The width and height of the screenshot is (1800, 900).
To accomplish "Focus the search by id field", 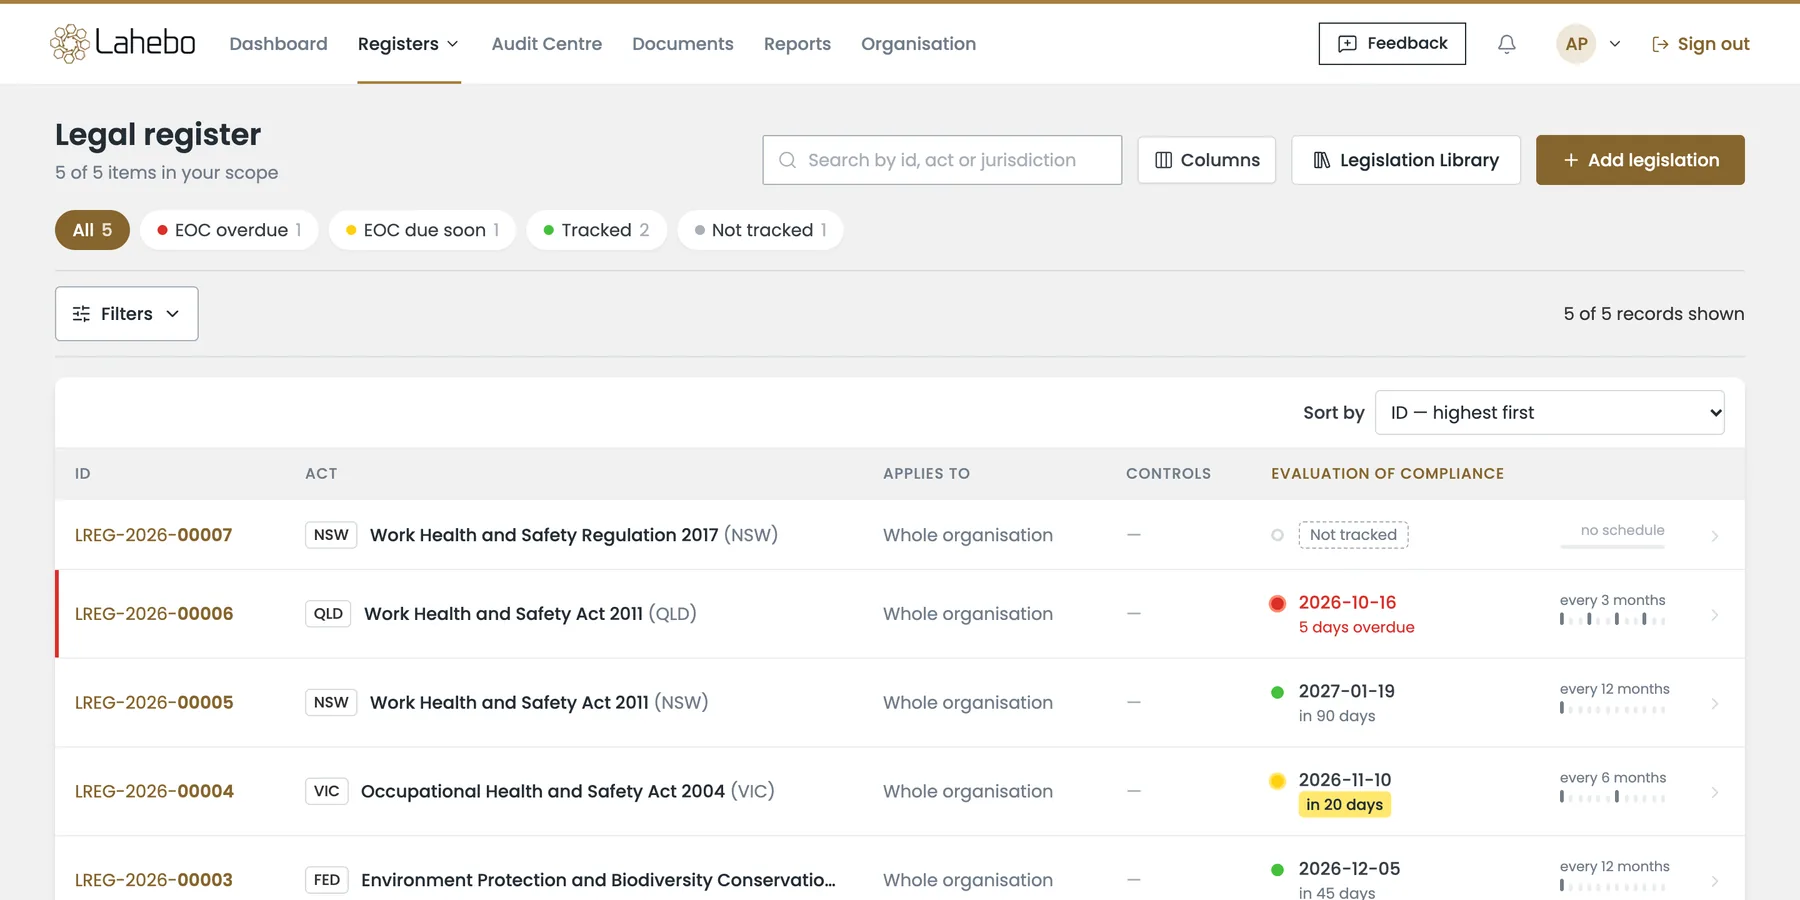I will [x=942, y=160].
